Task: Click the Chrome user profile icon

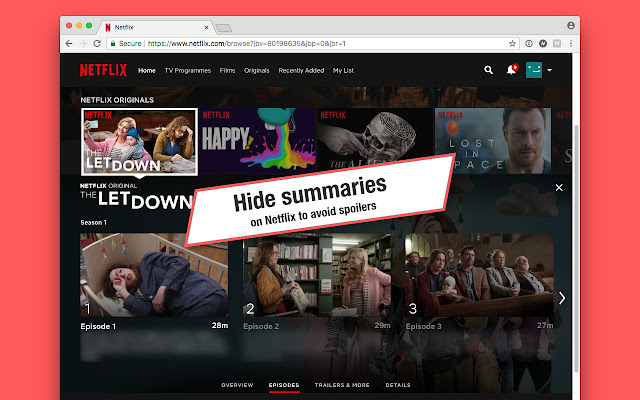Action: (x=571, y=26)
